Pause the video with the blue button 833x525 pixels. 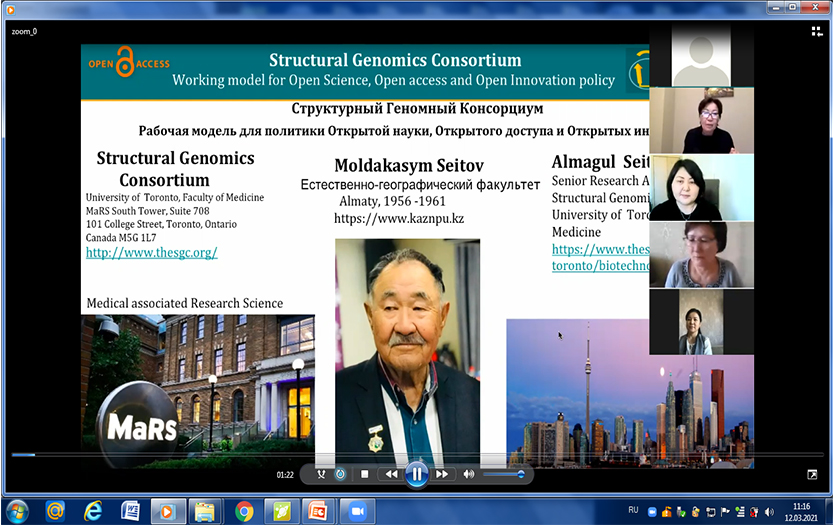click(x=416, y=475)
